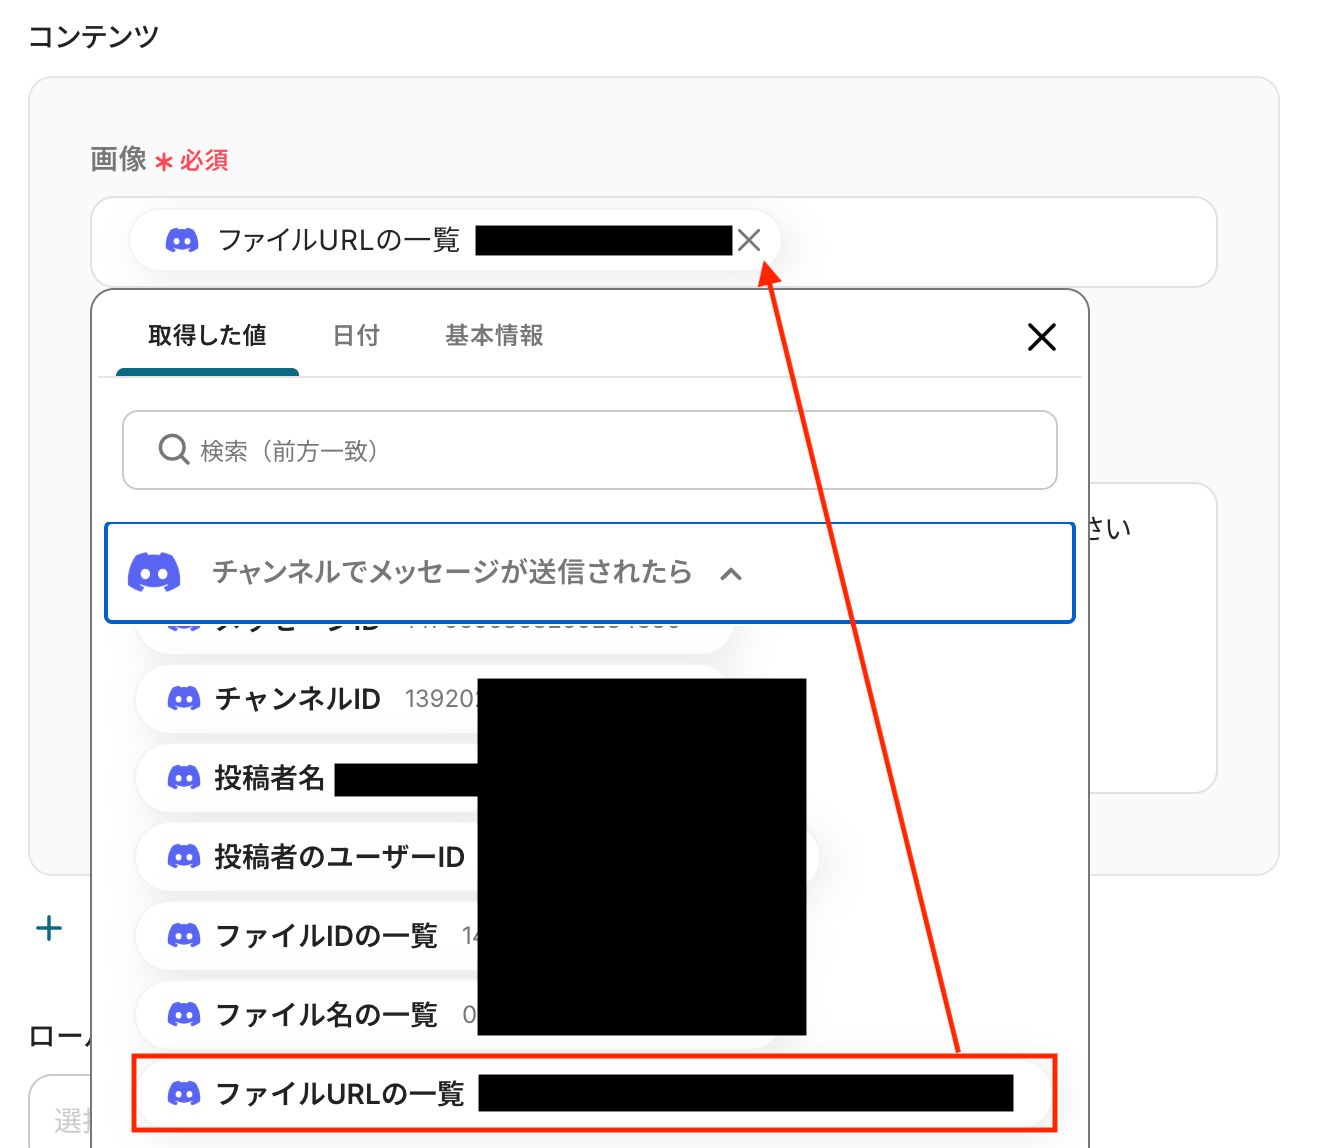Click Discord icon in 投稿者名 row
Screen dimensions: 1324x1148
pyautogui.click(x=184, y=777)
